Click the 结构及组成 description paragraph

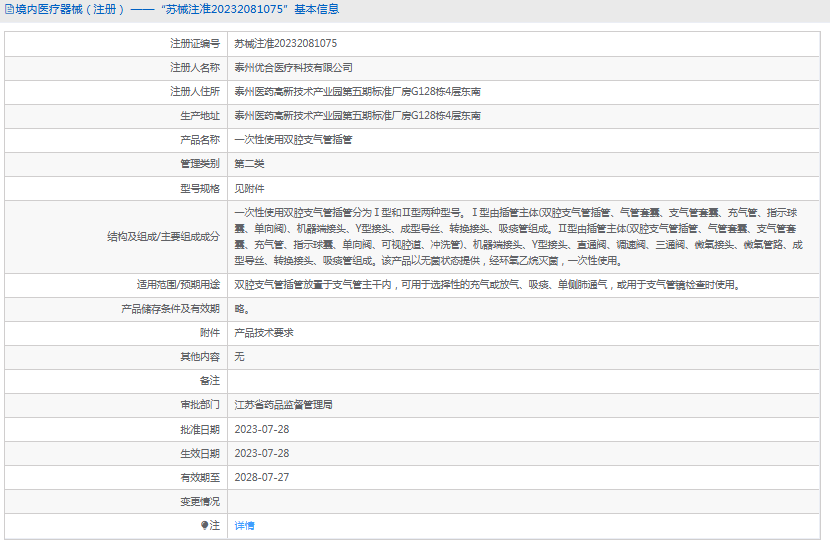coord(519,237)
